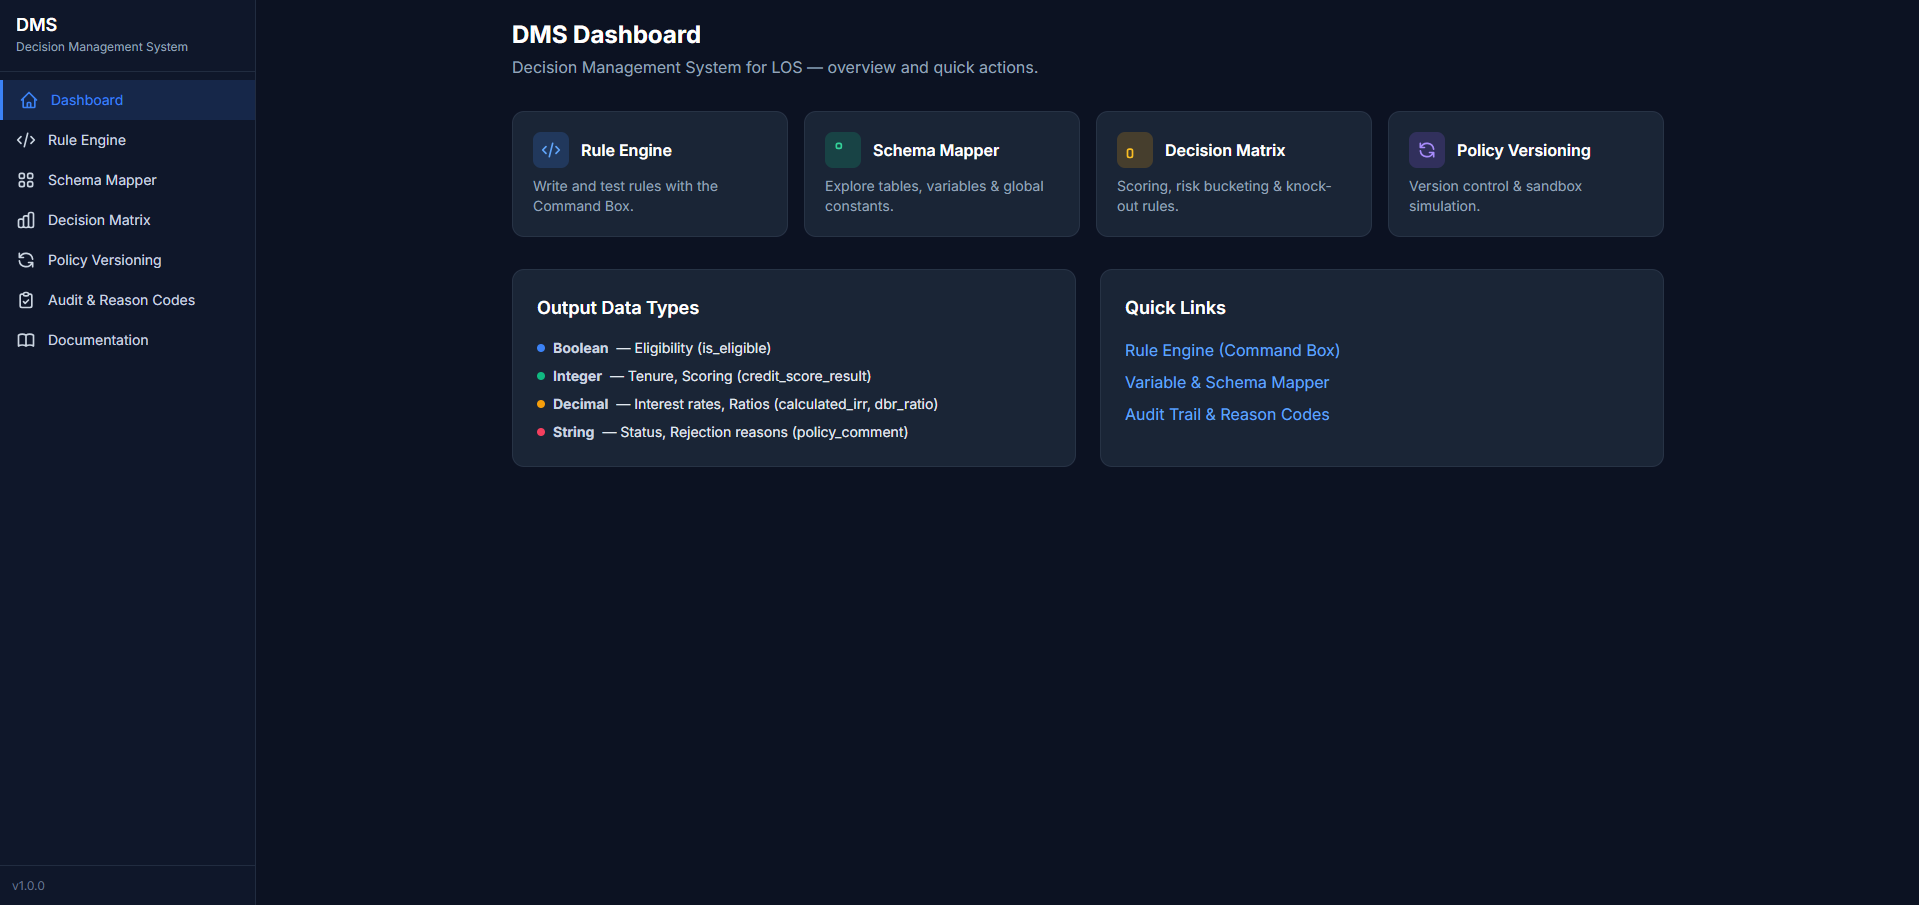
Task: Click the purple sync icon on Policy Versioning card
Action: 1426,150
